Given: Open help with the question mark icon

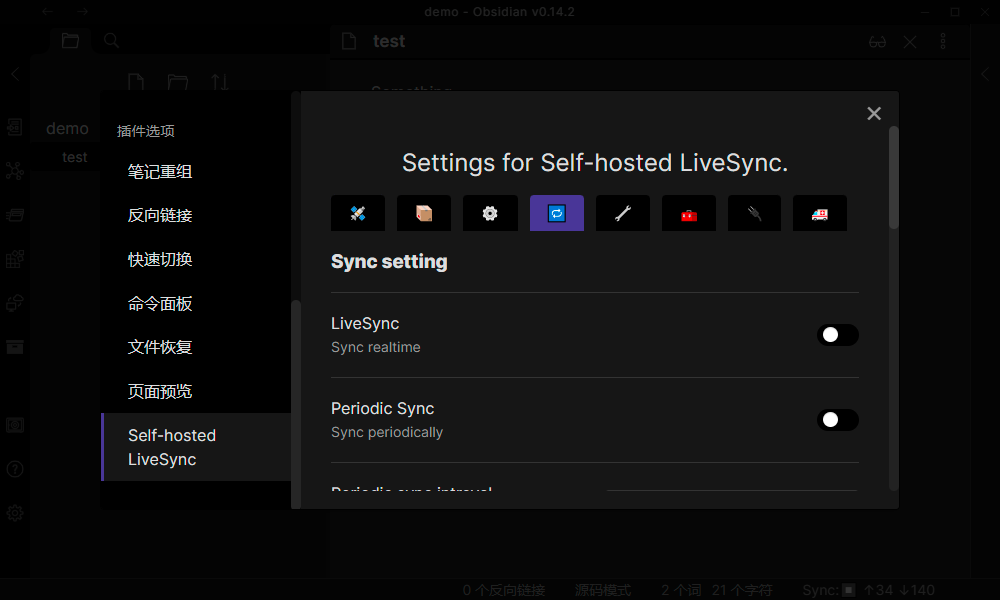Looking at the screenshot, I should coord(15,469).
